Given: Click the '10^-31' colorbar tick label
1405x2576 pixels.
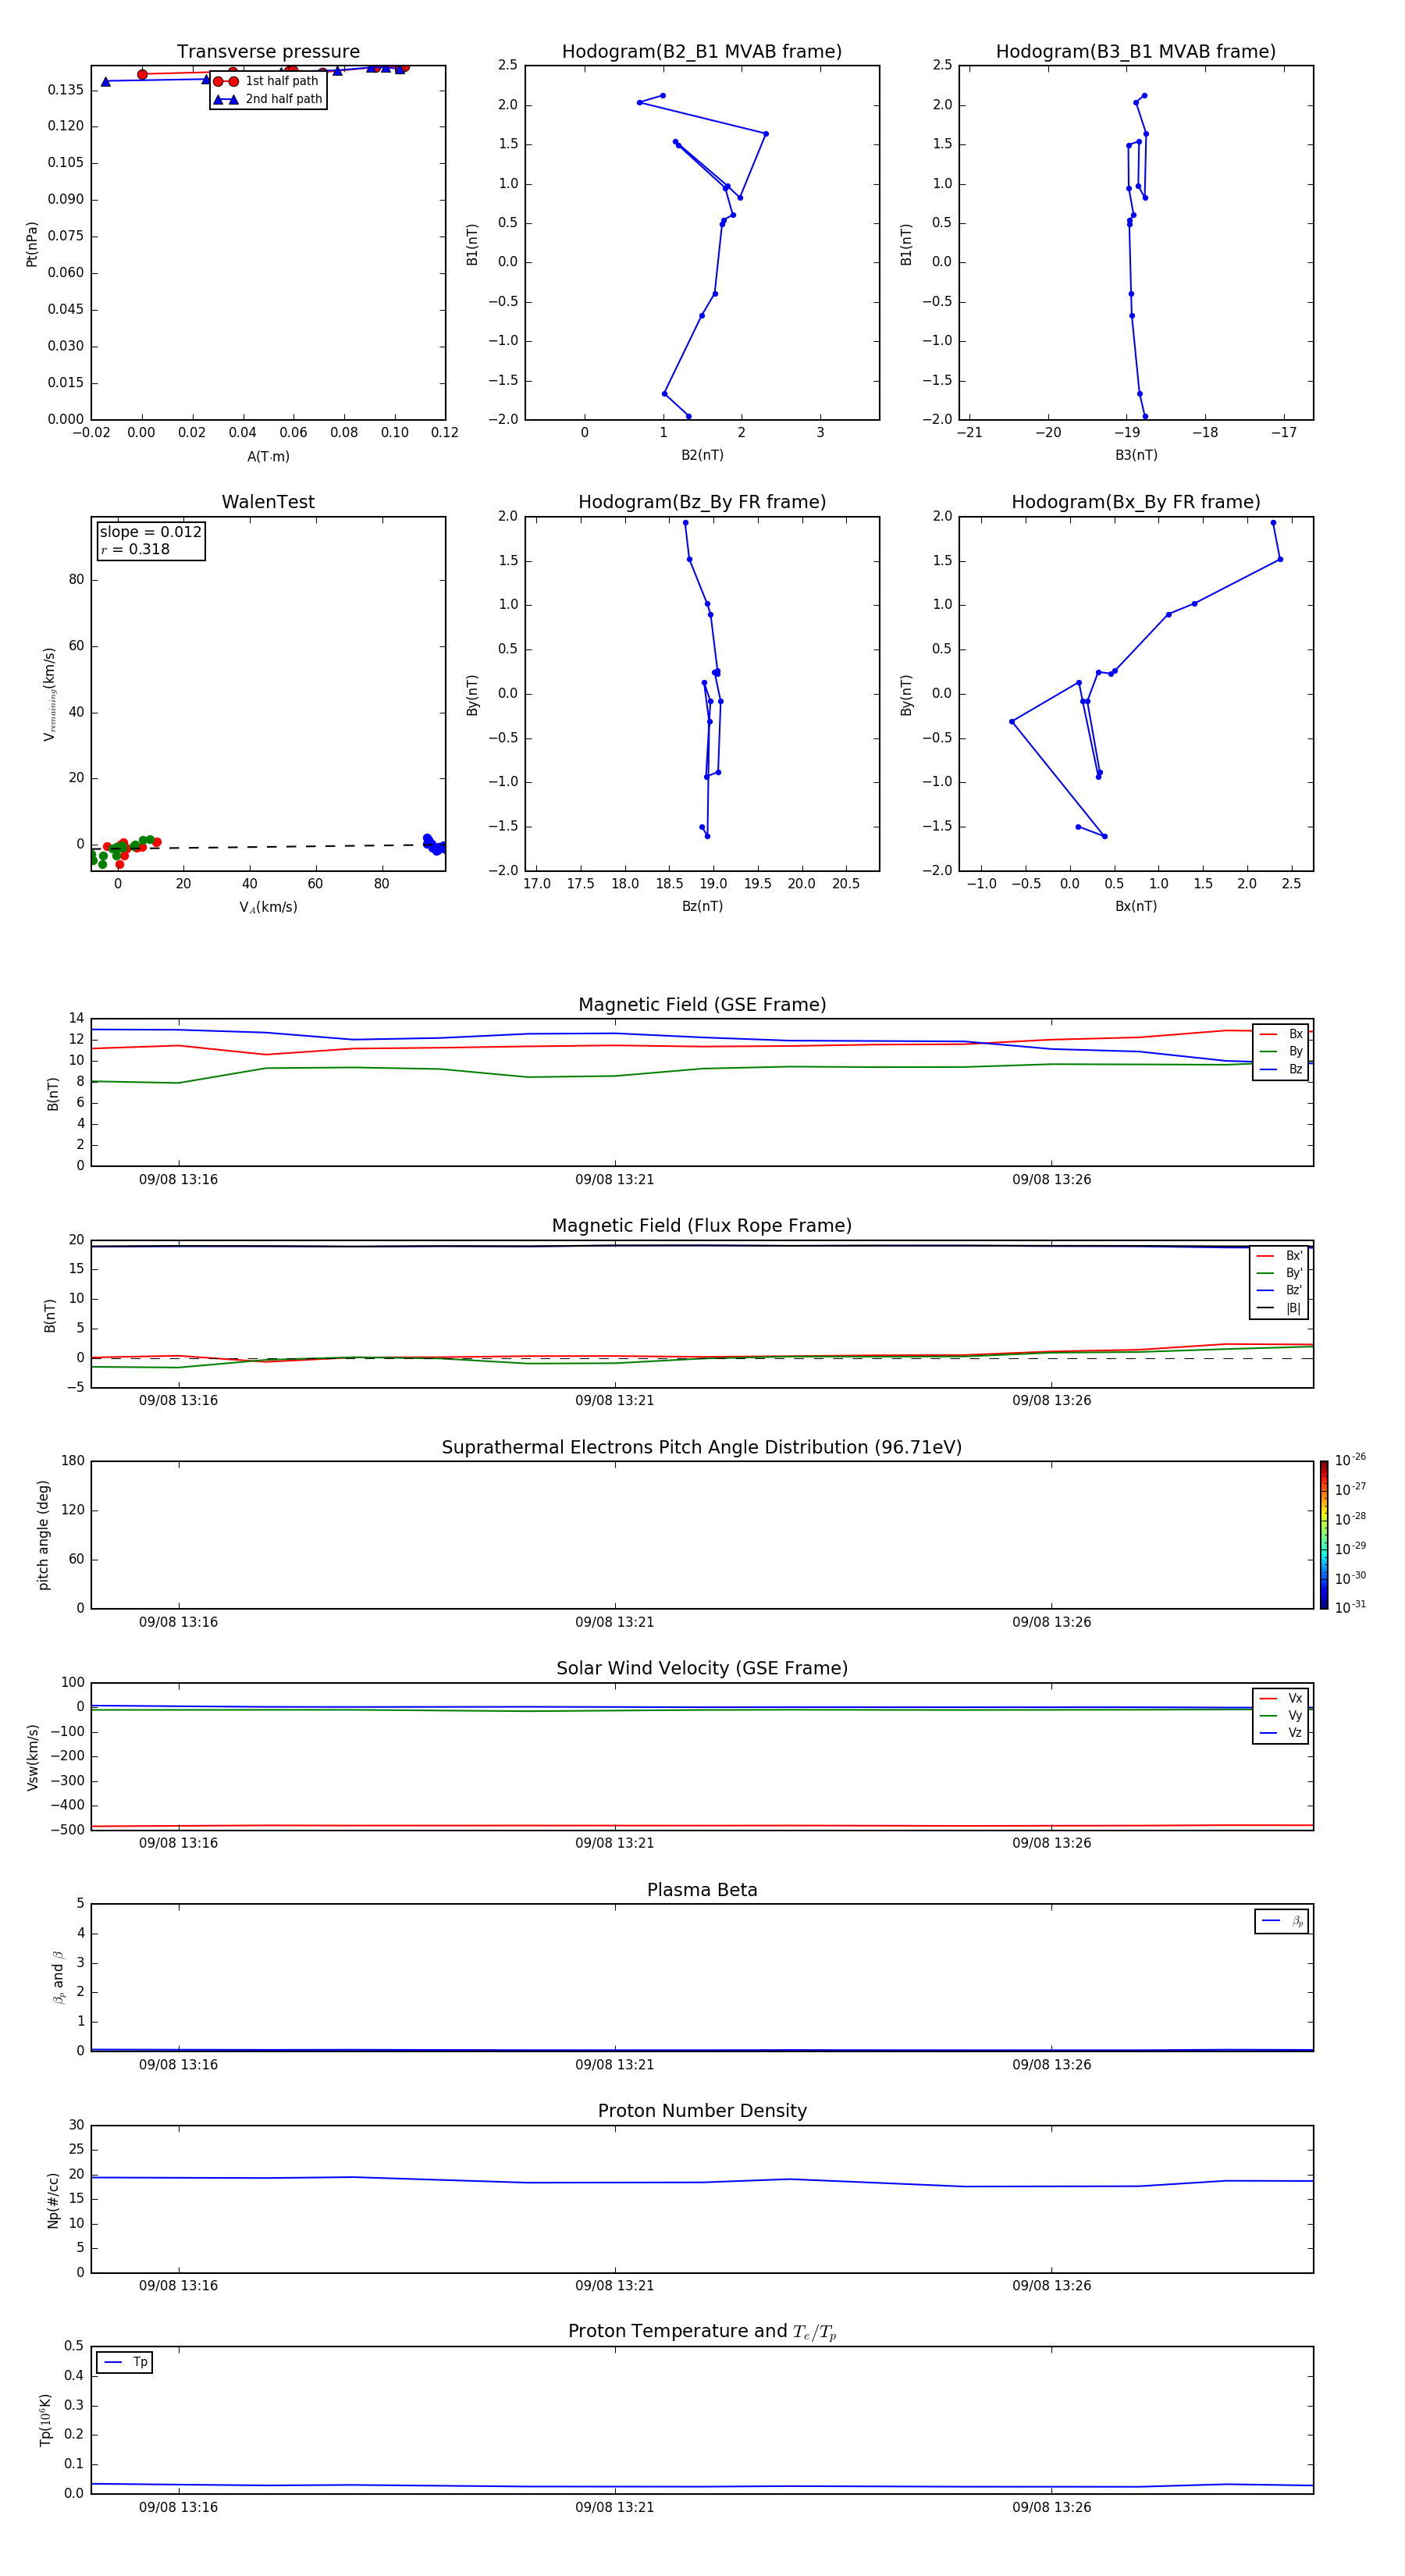Looking at the screenshot, I should pos(1350,1607).
